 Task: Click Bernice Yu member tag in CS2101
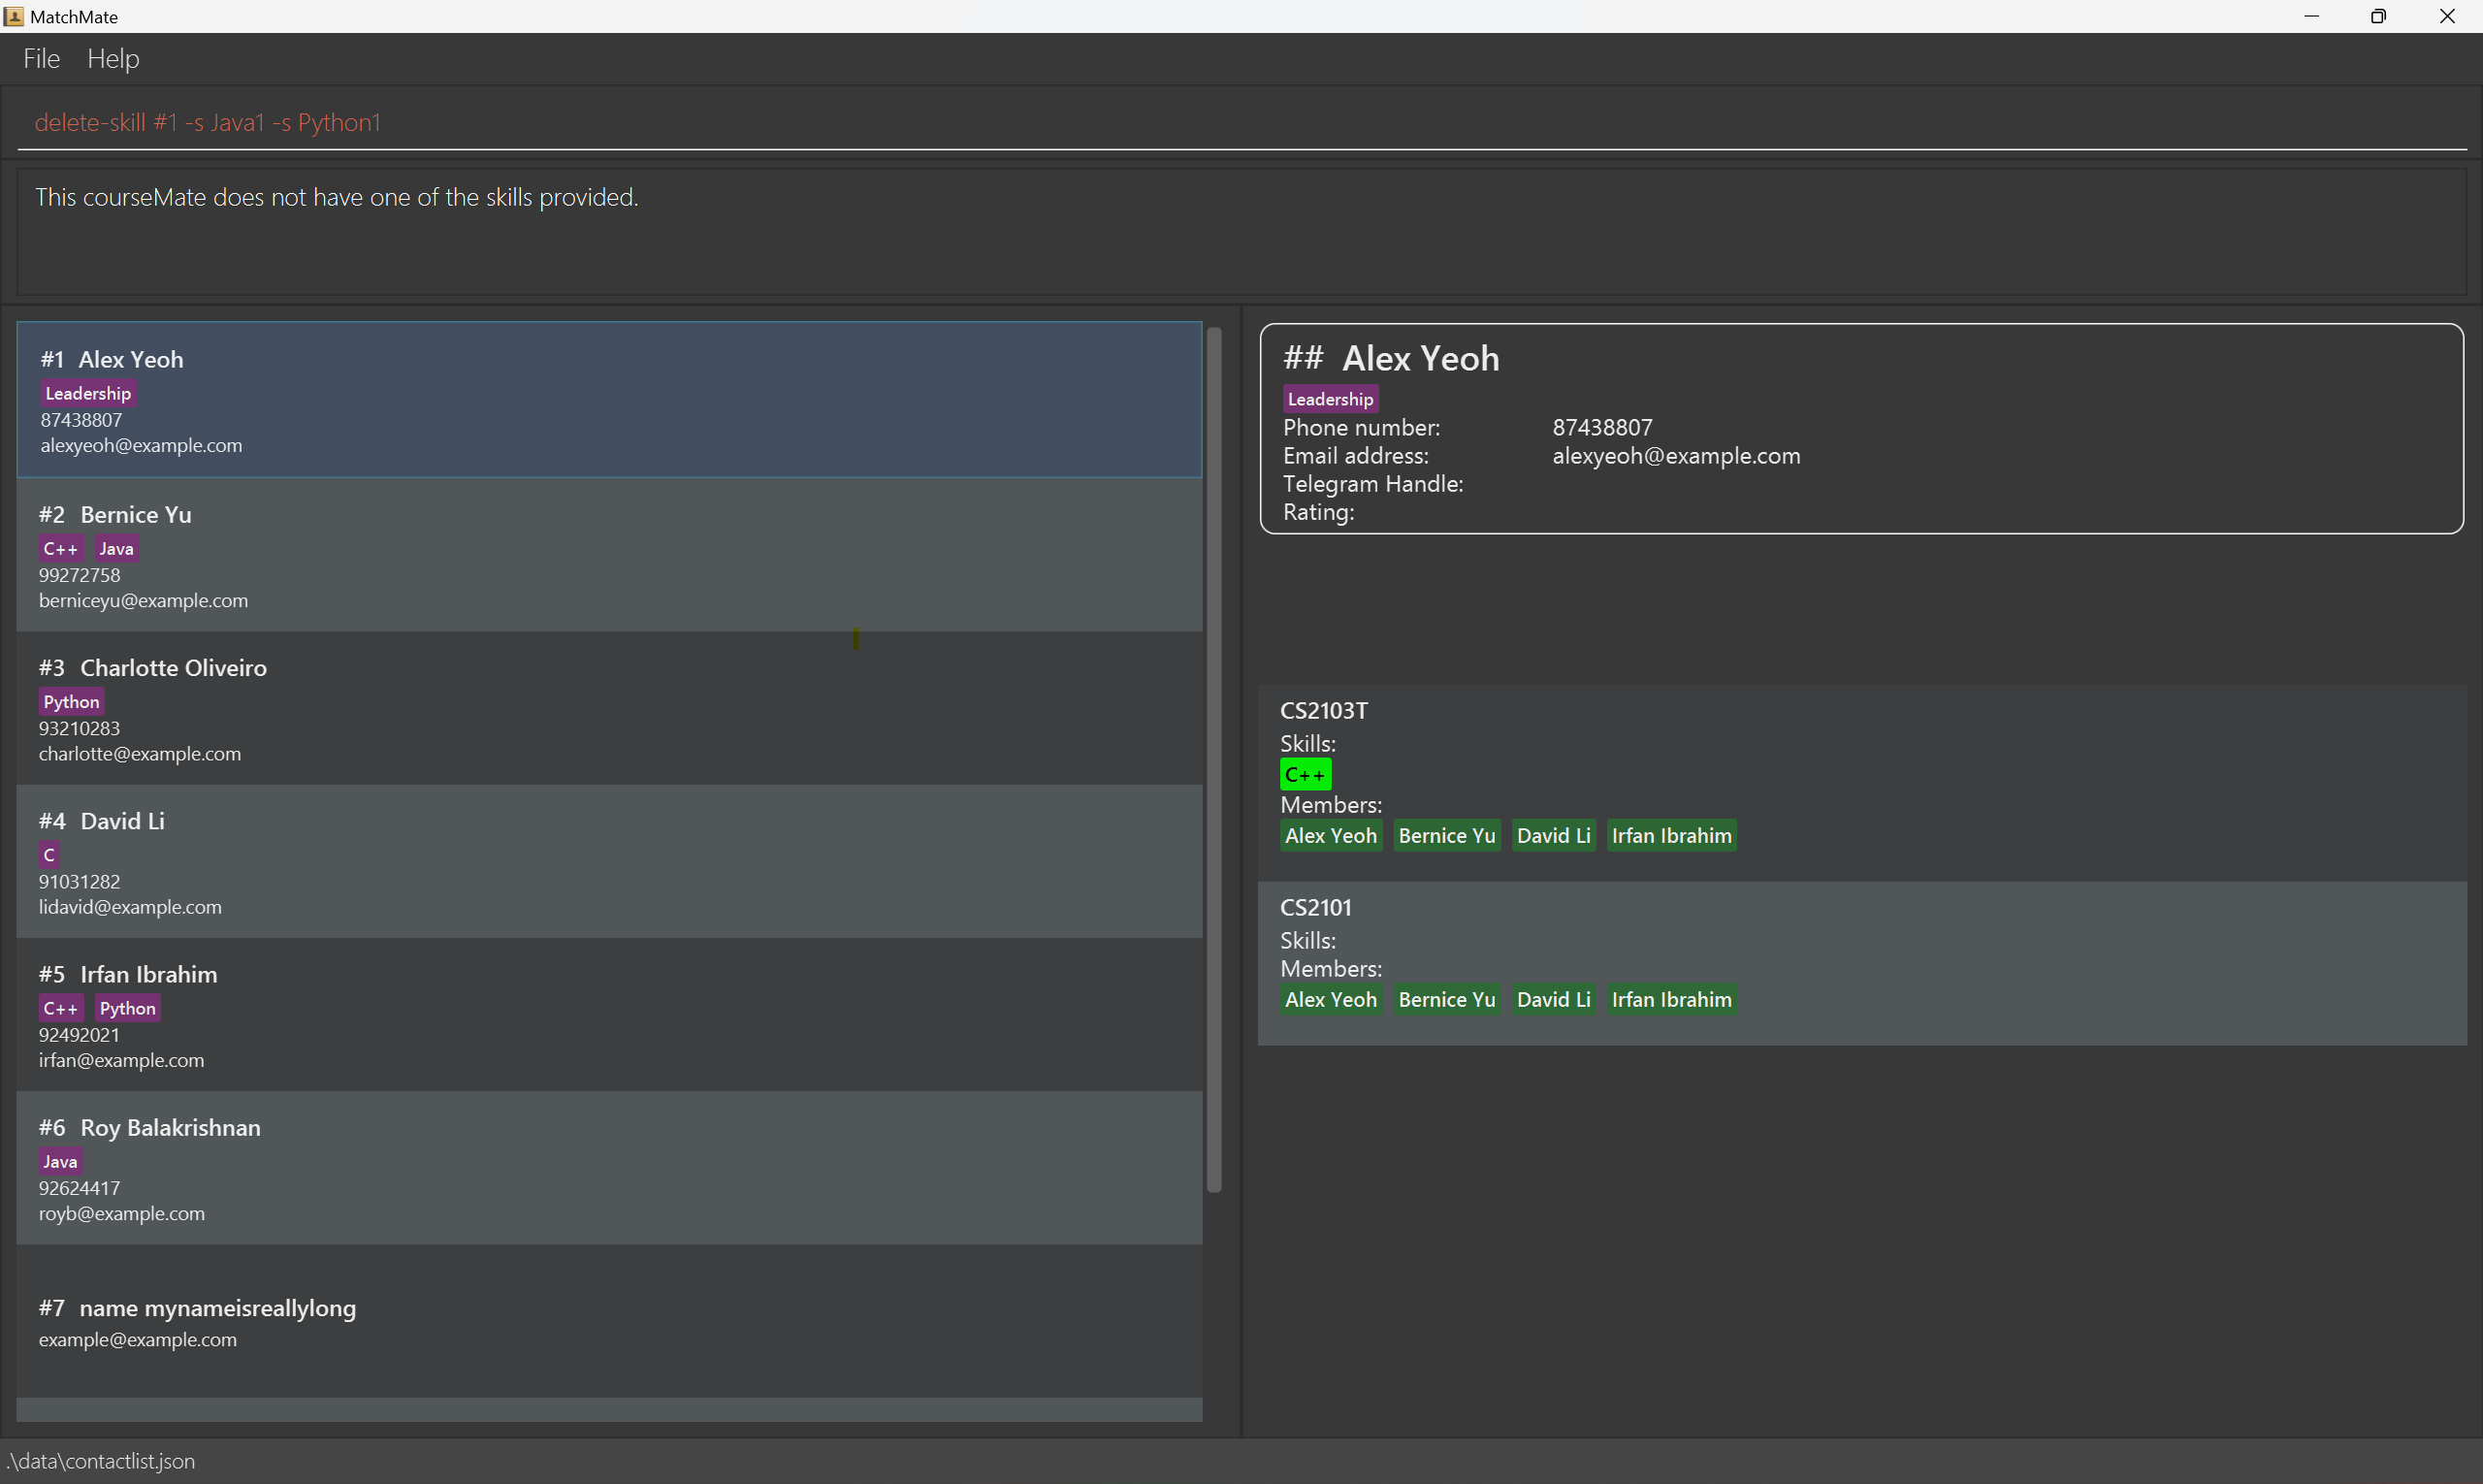pos(1447,999)
